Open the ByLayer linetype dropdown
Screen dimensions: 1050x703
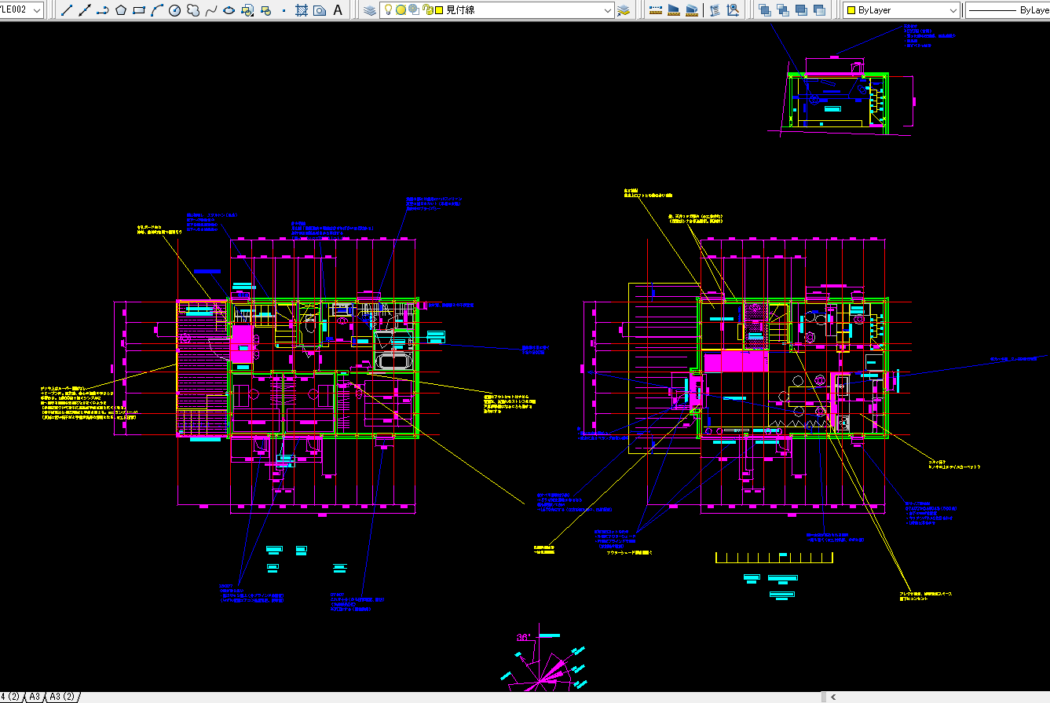pos(1005,10)
